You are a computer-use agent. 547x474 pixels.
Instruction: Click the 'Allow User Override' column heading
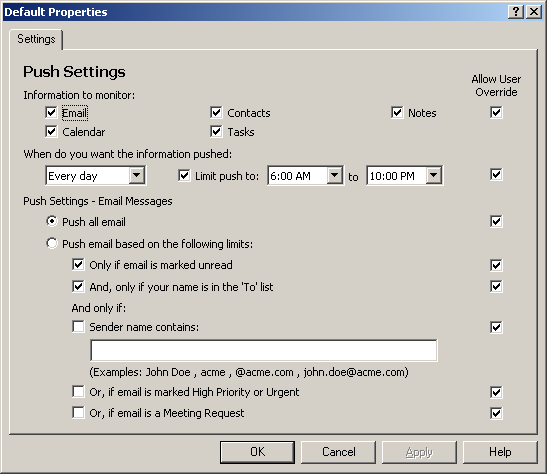tap(496, 85)
